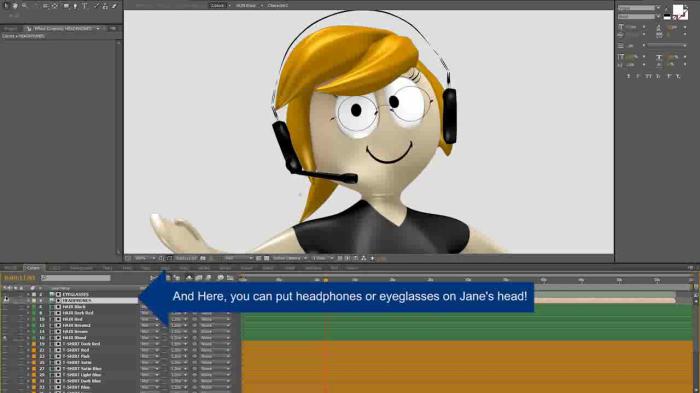
Task: Select the Clone Stamp tool
Action: (x=105, y=6)
